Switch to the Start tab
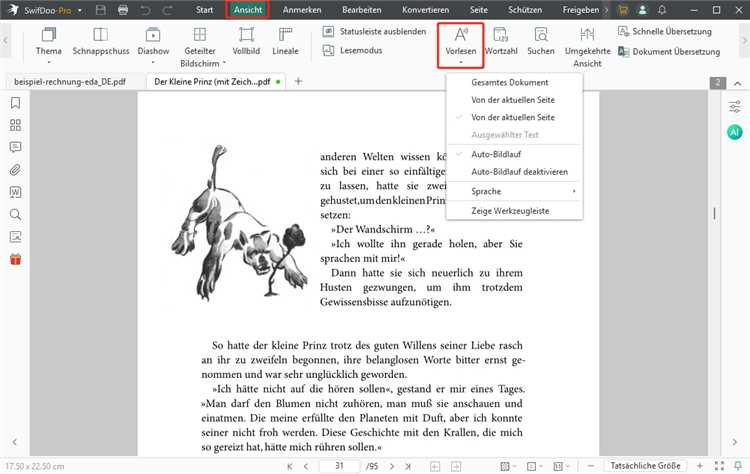This screenshot has height=474, width=750. click(204, 10)
